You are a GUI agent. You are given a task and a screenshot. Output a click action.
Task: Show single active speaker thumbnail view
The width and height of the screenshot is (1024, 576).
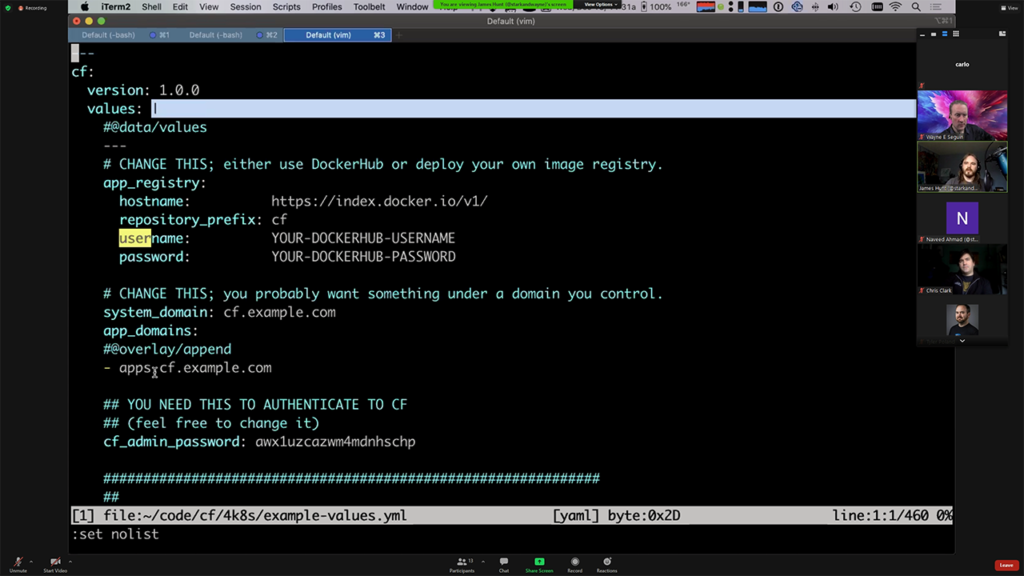[x=933, y=34]
